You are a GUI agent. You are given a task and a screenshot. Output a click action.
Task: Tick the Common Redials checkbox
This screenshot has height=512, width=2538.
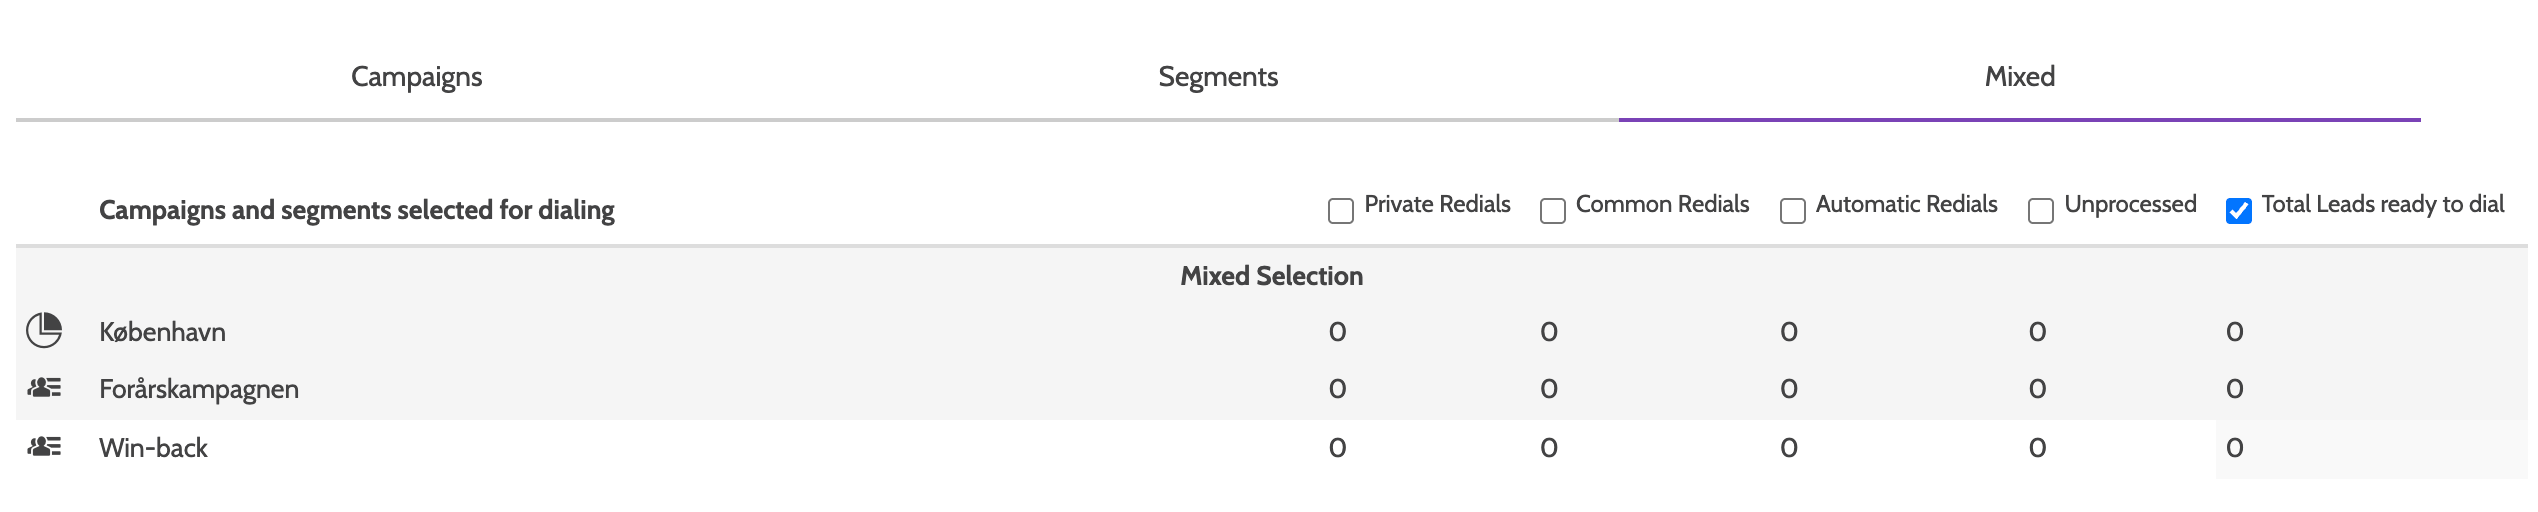pyautogui.click(x=1552, y=211)
